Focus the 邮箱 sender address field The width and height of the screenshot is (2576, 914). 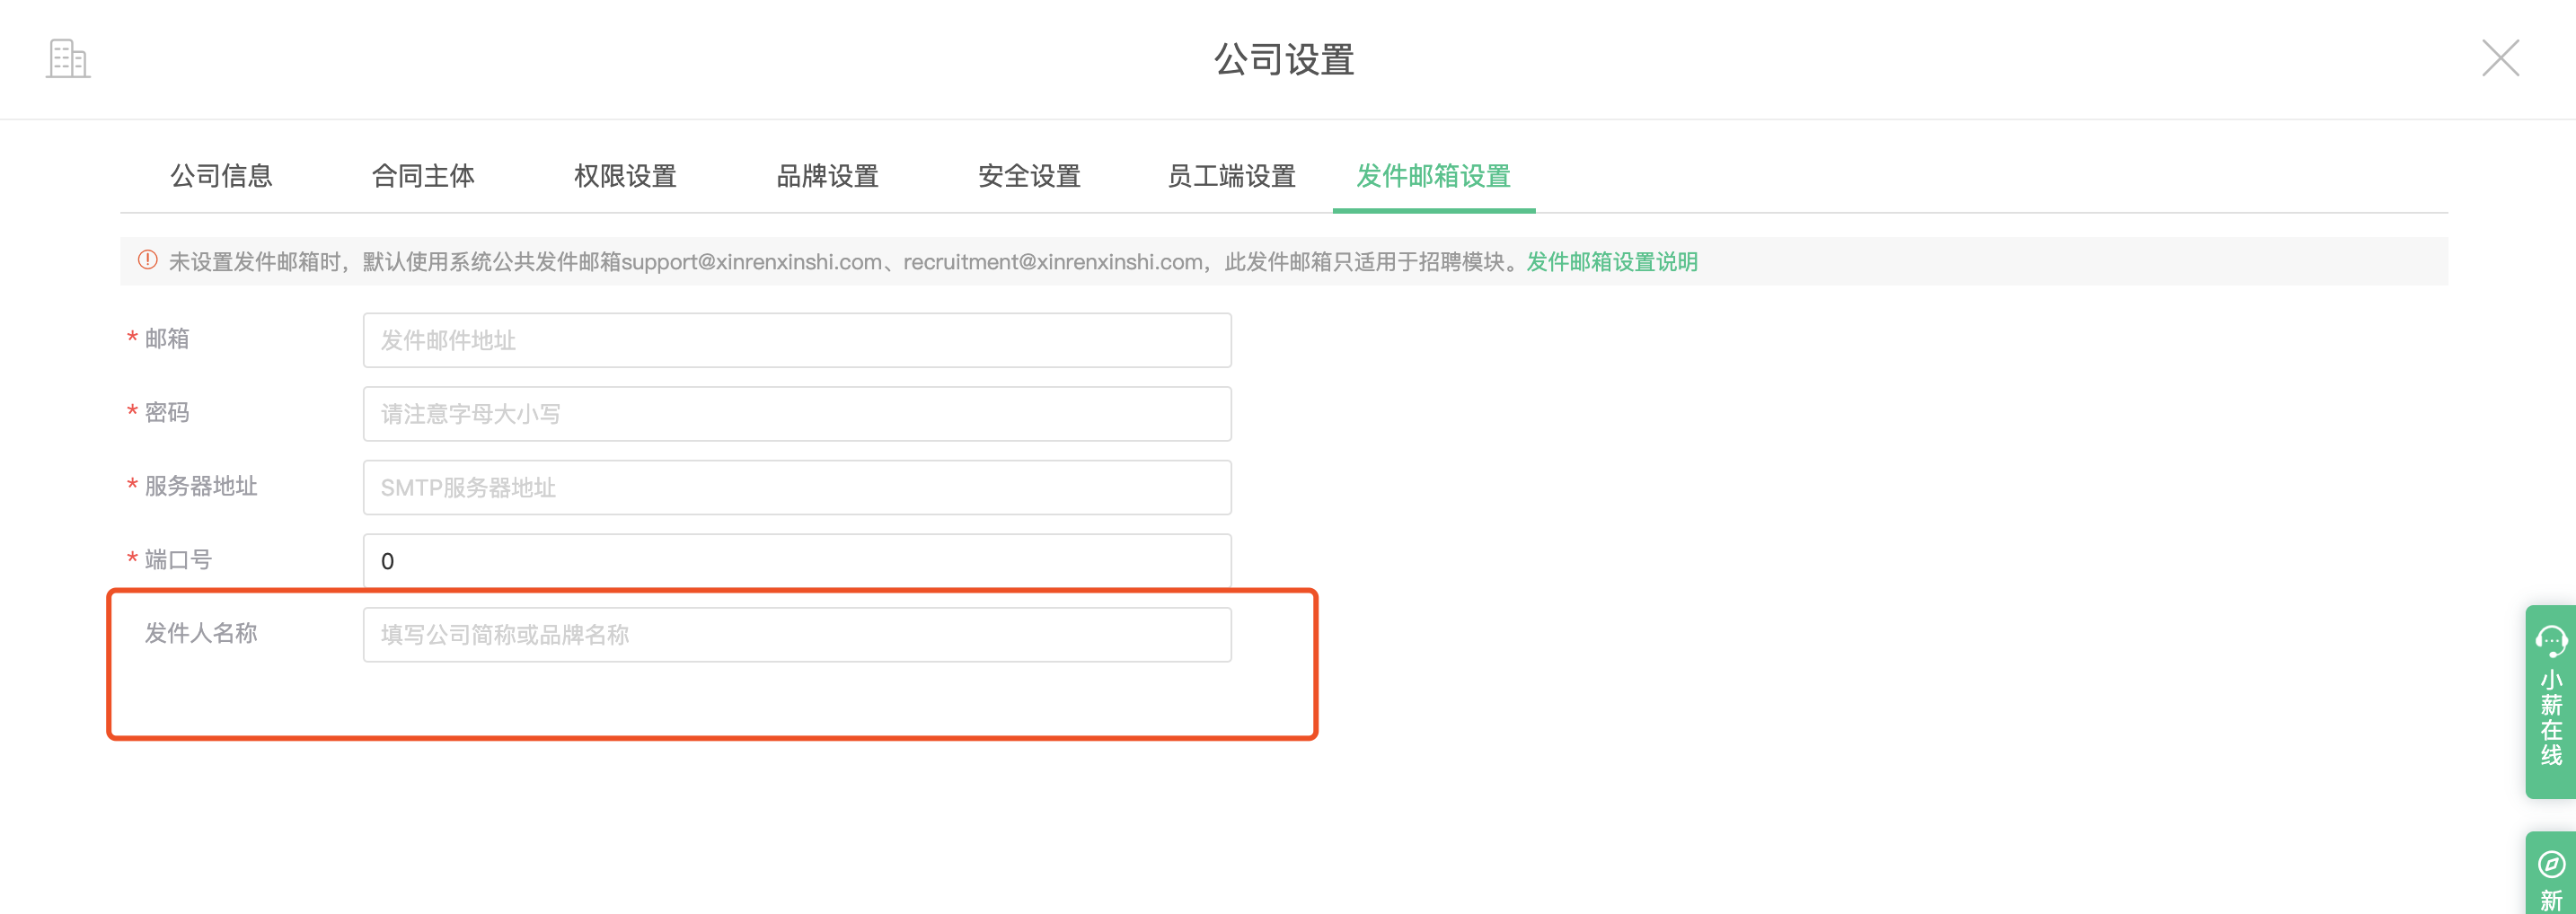point(797,340)
